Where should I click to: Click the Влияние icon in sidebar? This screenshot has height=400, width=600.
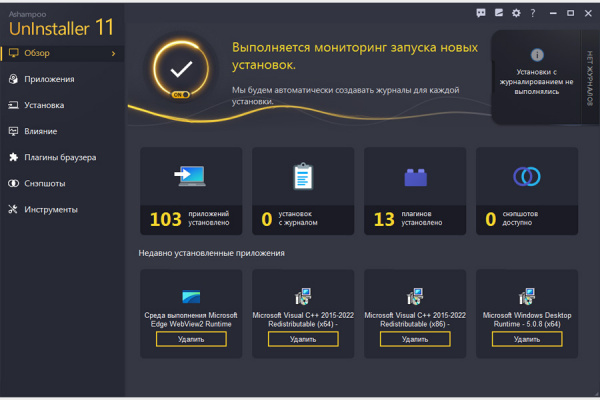pyautogui.click(x=13, y=131)
